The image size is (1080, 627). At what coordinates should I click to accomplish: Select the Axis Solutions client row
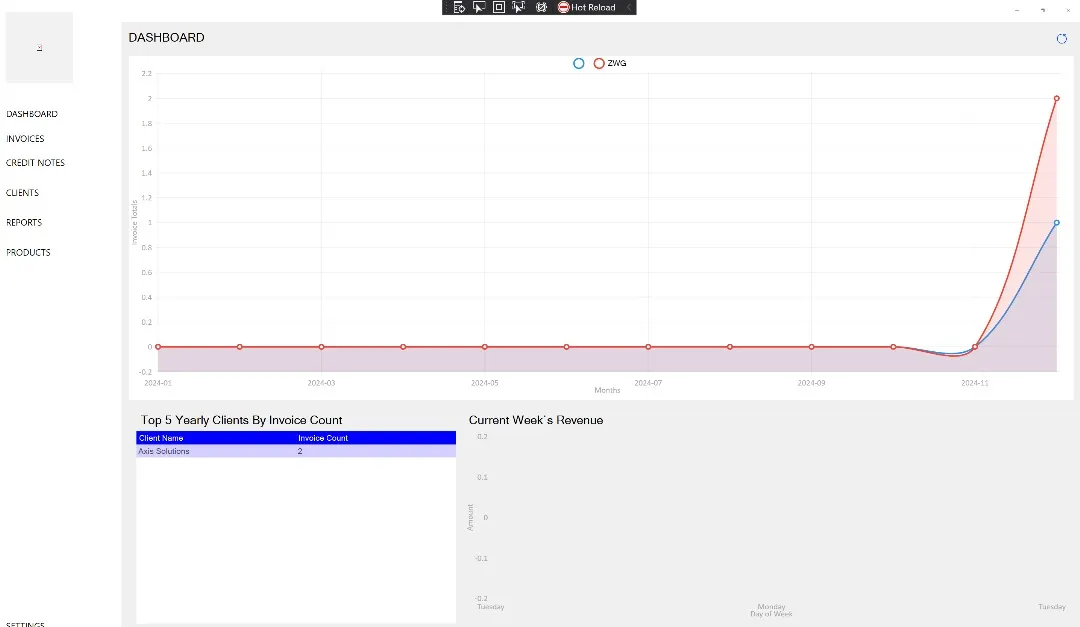pyautogui.click(x=296, y=451)
